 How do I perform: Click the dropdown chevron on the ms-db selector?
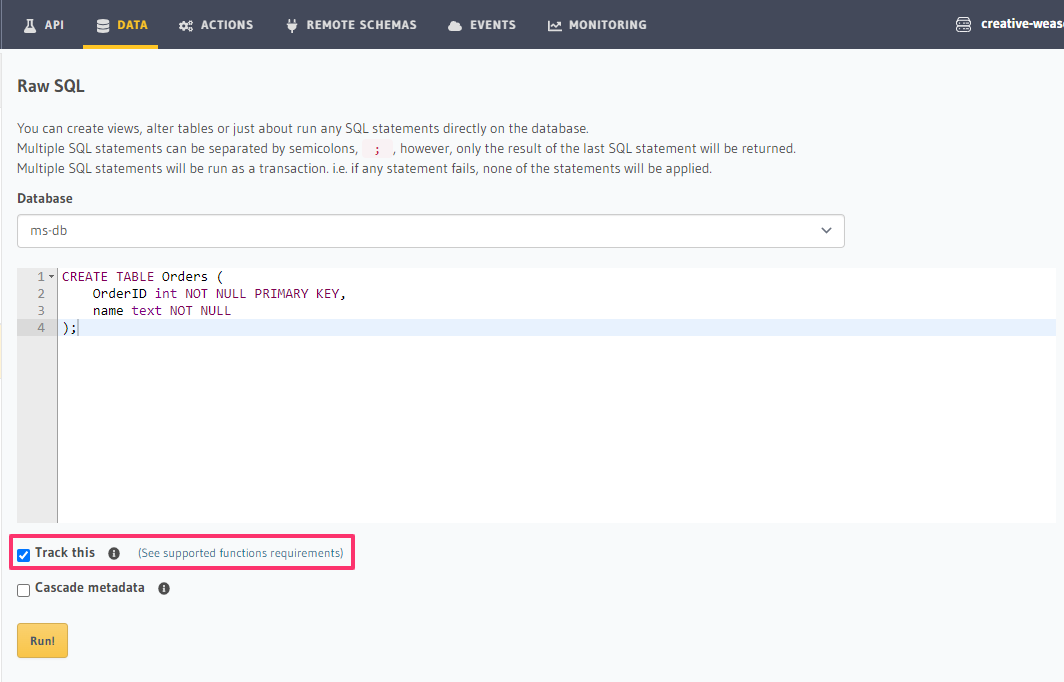click(x=827, y=230)
